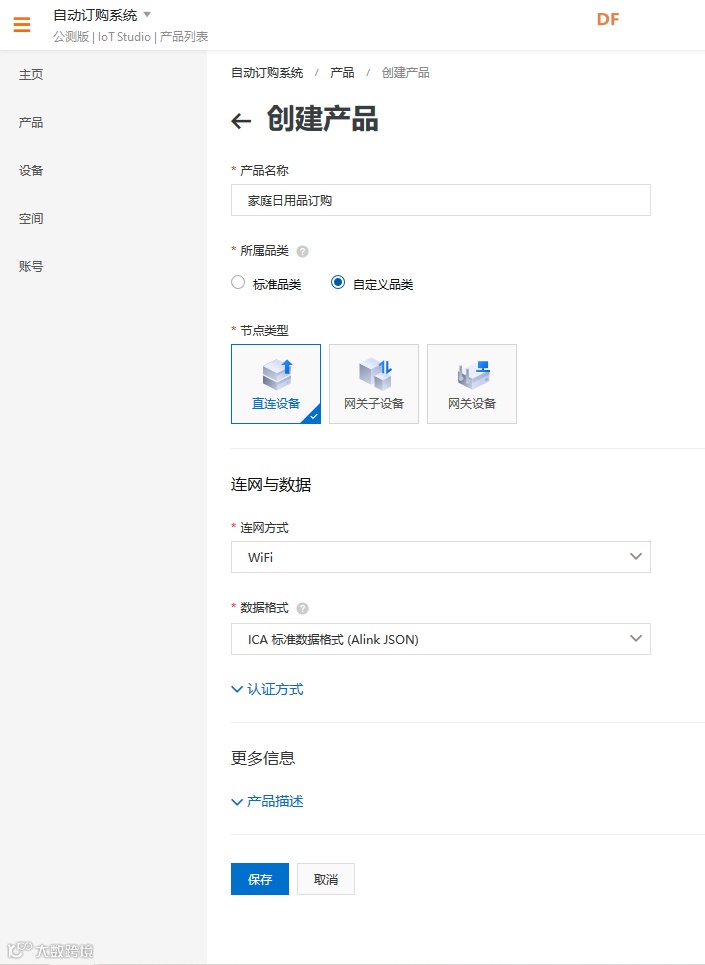Click help icon next to 数据格式
The image size is (705, 965).
pos(303,608)
